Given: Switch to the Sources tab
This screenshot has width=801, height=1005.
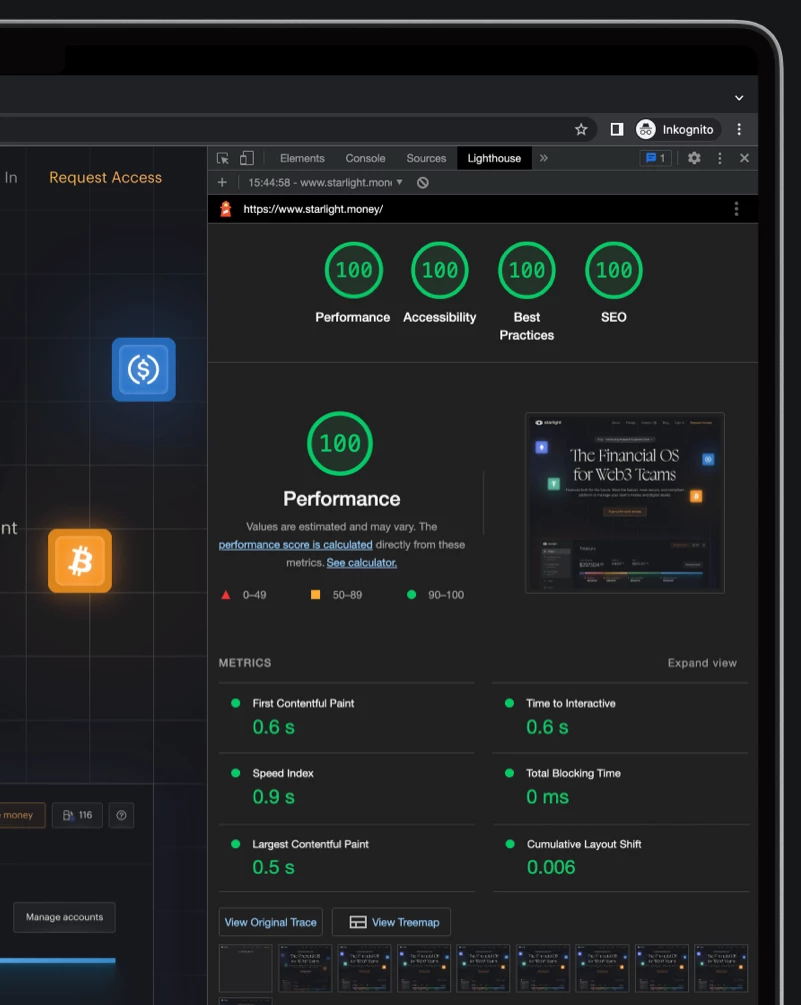Looking at the screenshot, I should (x=426, y=158).
